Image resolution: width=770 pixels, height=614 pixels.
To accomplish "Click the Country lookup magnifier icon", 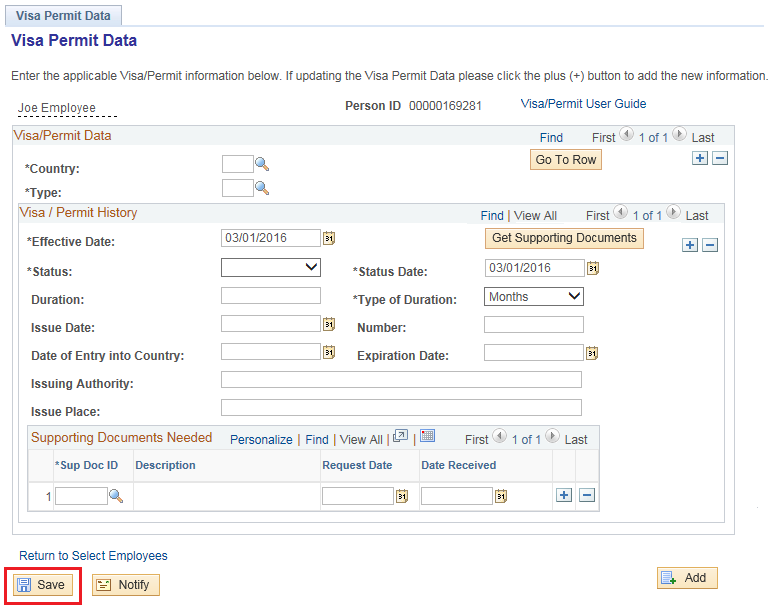I will (x=262, y=165).
